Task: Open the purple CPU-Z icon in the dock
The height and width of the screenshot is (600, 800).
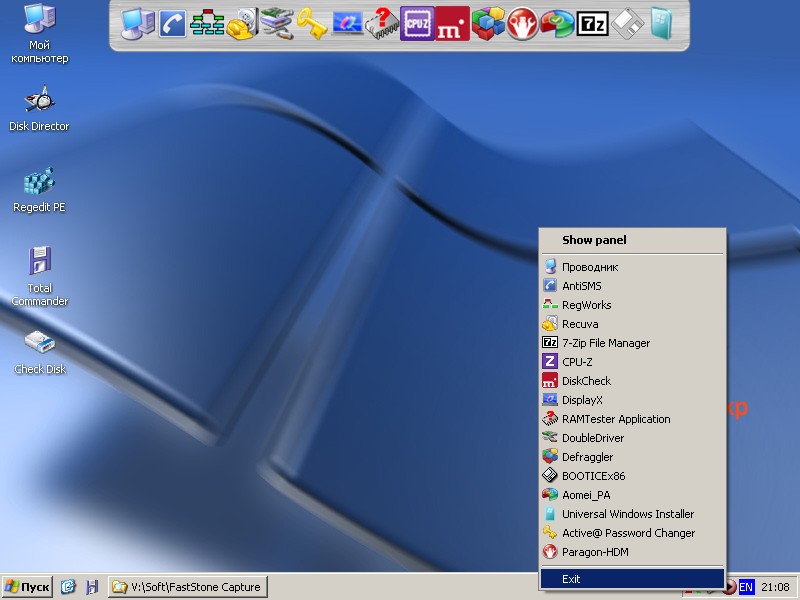Action: click(417, 23)
